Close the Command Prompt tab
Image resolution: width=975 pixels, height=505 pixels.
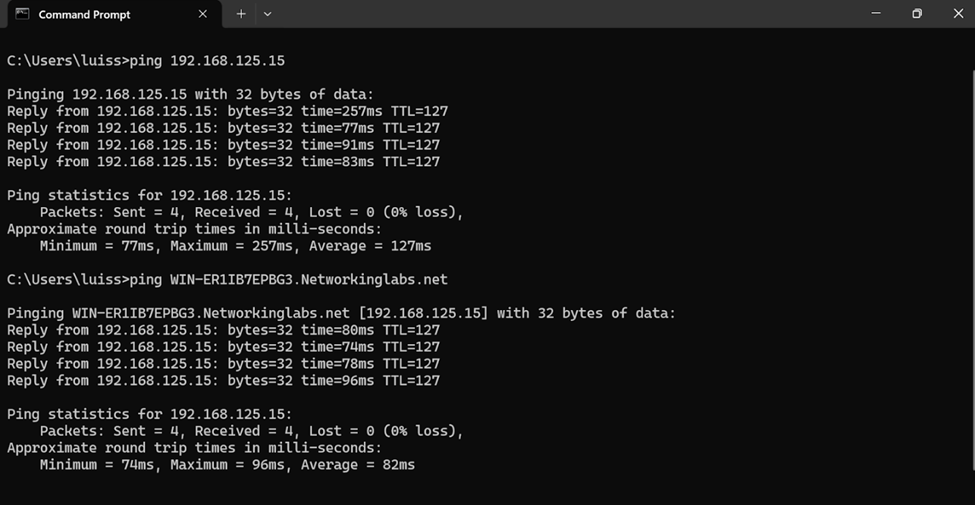(203, 14)
